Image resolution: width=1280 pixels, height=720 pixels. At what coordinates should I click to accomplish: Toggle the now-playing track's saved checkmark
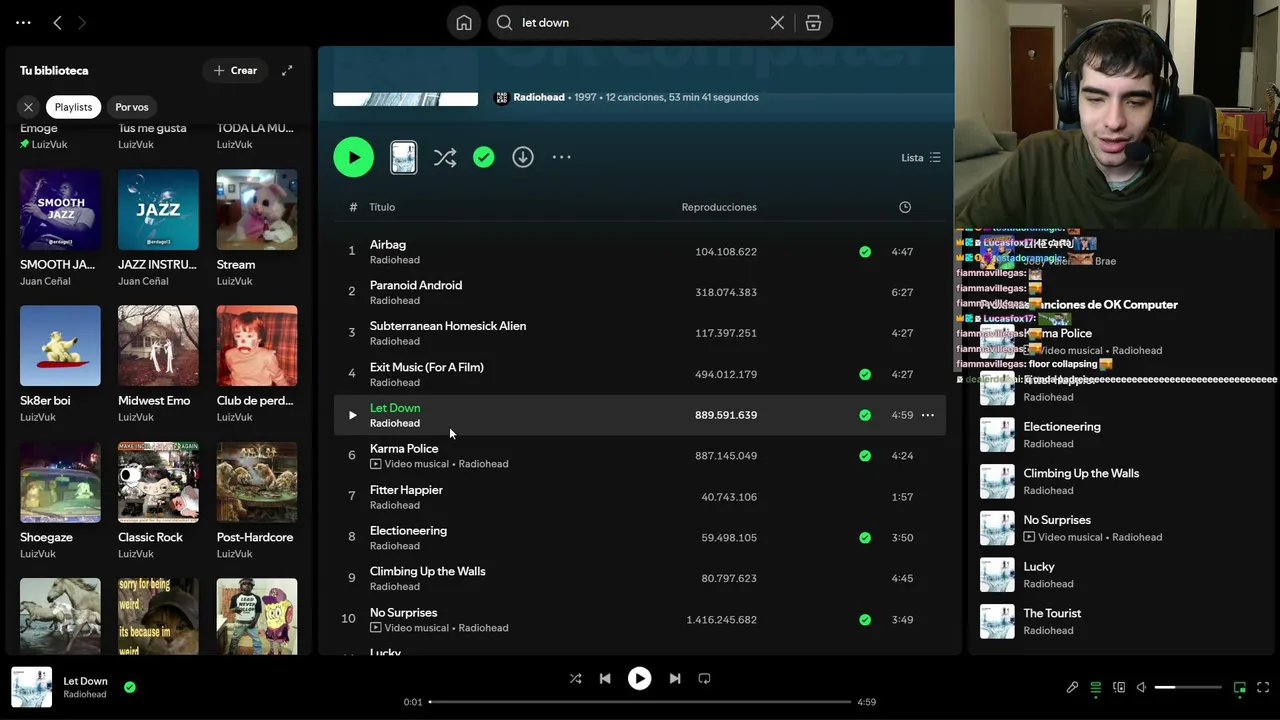tap(130, 687)
